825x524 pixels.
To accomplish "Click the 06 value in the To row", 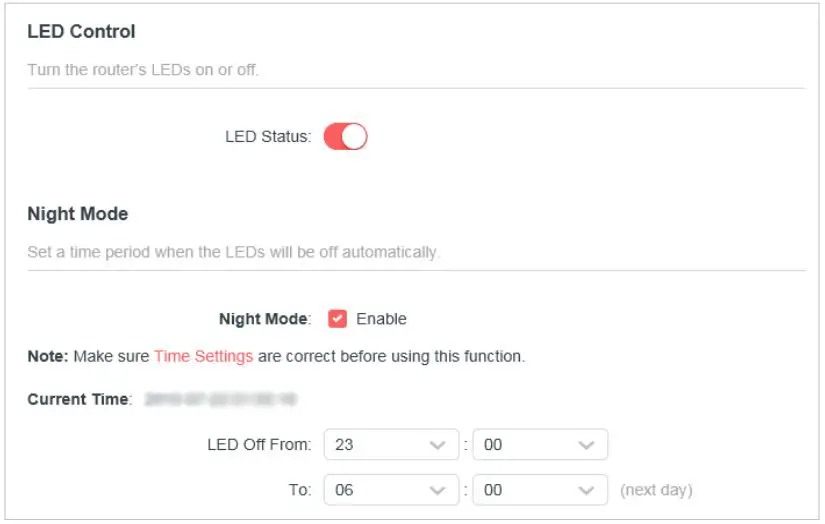I will [345, 491].
